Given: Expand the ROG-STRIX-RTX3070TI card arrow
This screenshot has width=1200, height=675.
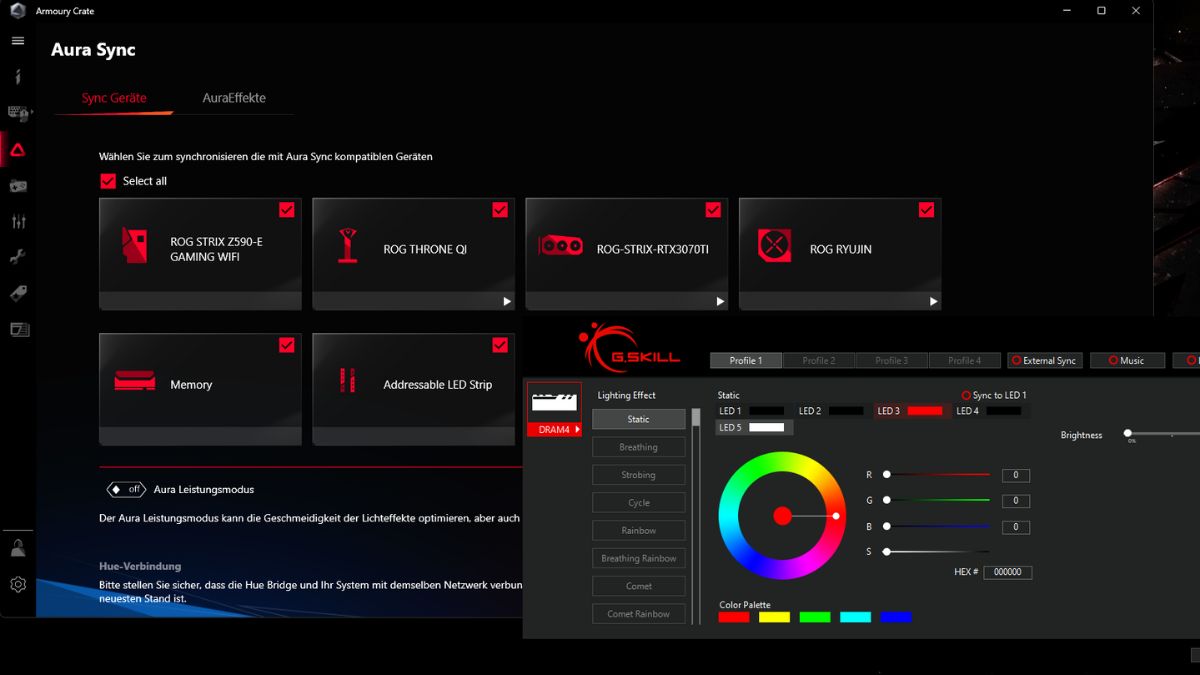Looking at the screenshot, I should [x=720, y=301].
